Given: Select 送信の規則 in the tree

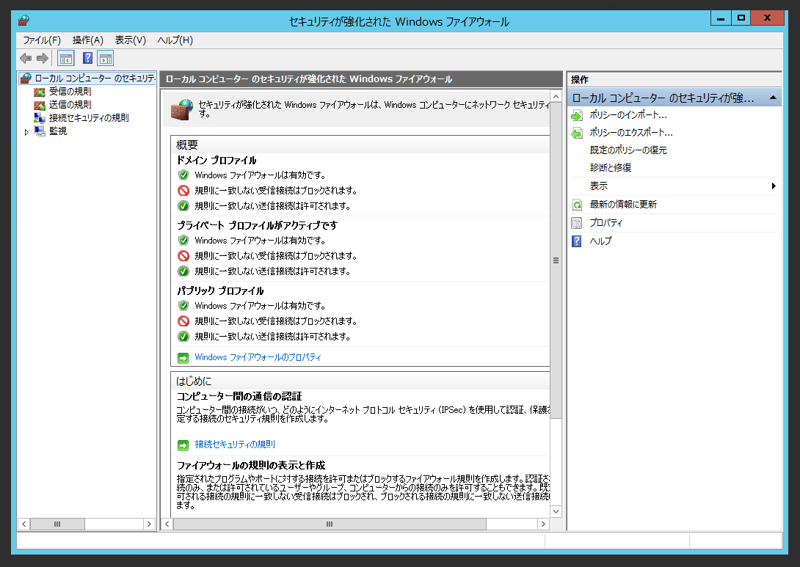Looking at the screenshot, I should click(x=70, y=105).
